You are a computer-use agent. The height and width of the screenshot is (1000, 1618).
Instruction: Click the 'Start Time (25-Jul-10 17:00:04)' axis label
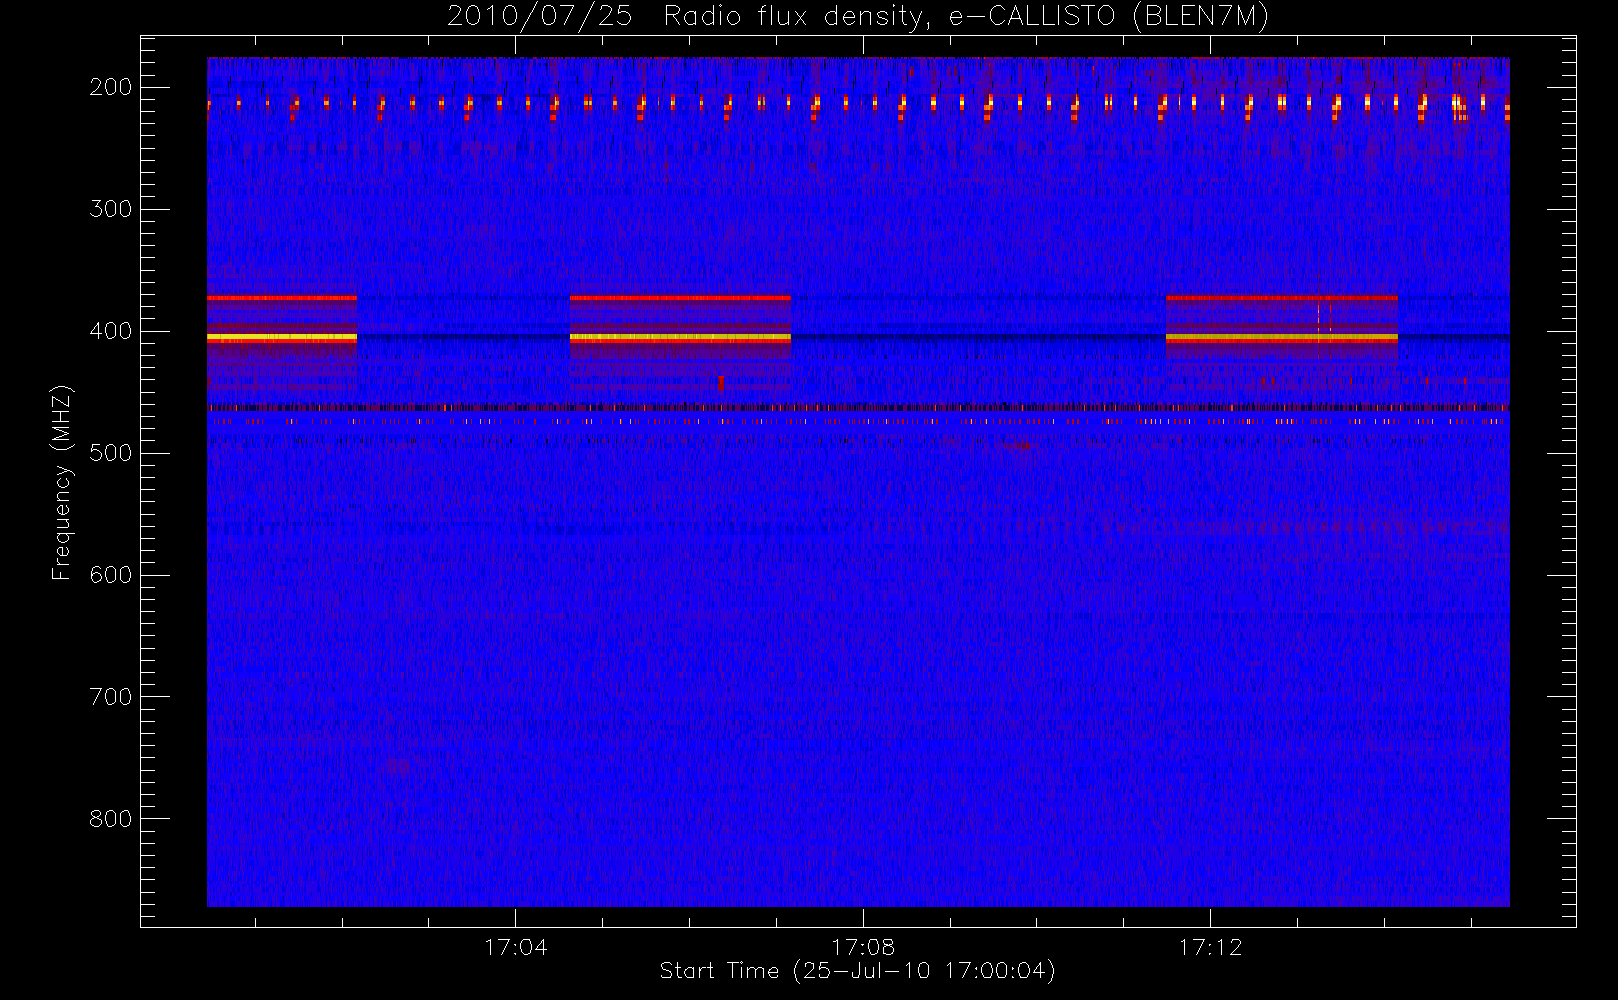[858, 971]
